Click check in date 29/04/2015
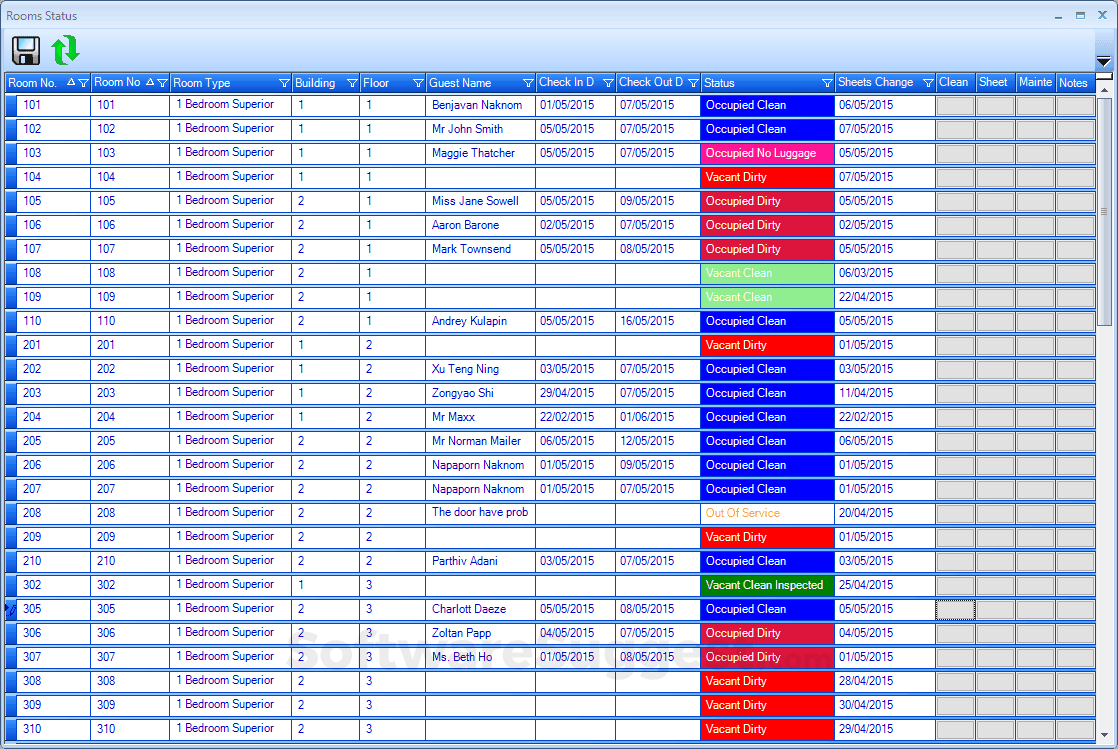The height and width of the screenshot is (749, 1118). [567, 394]
